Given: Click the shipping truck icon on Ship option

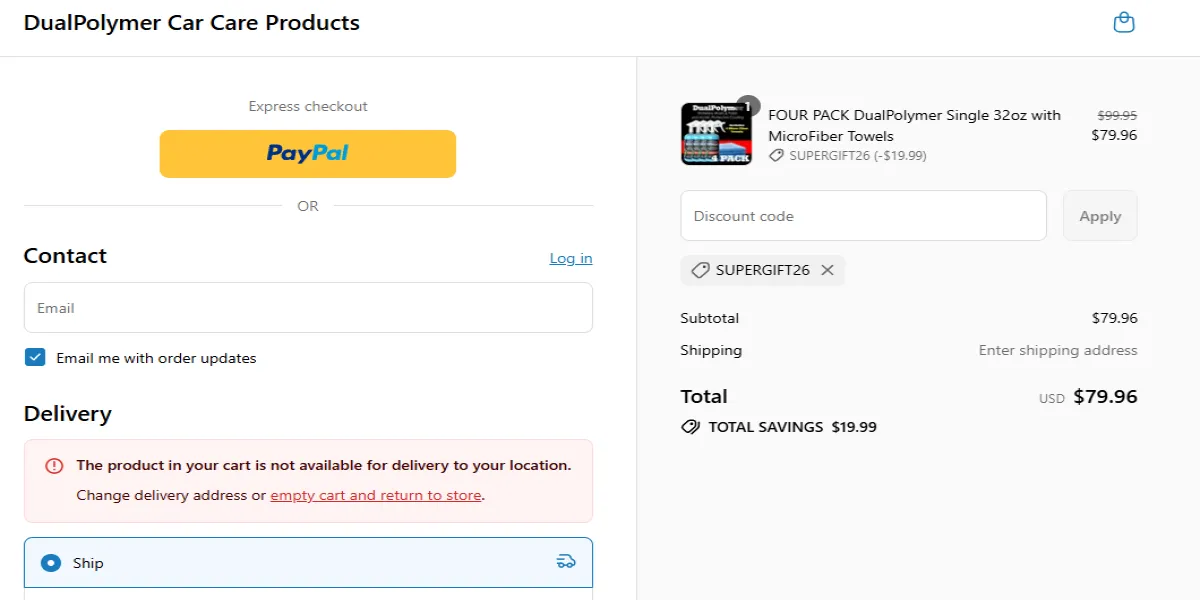Looking at the screenshot, I should click(x=566, y=562).
